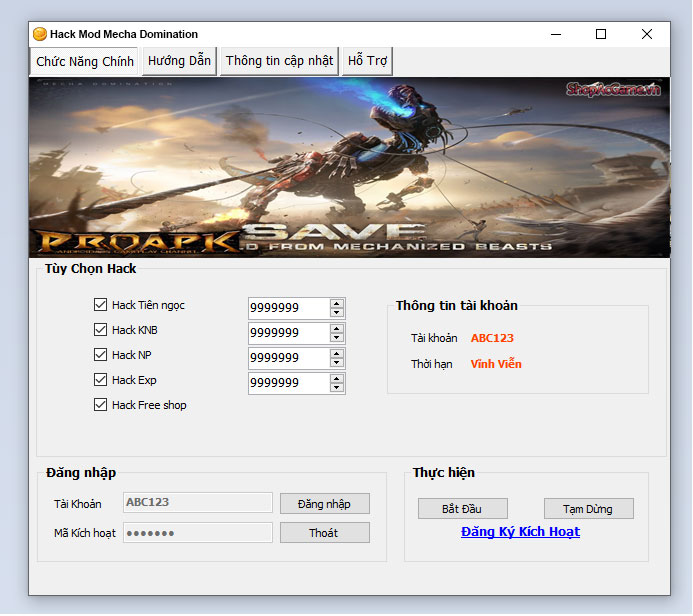The height and width of the screenshot is (616, 693).
Task: Click the Hack NP value field
Action: click(x=289, y=358)
